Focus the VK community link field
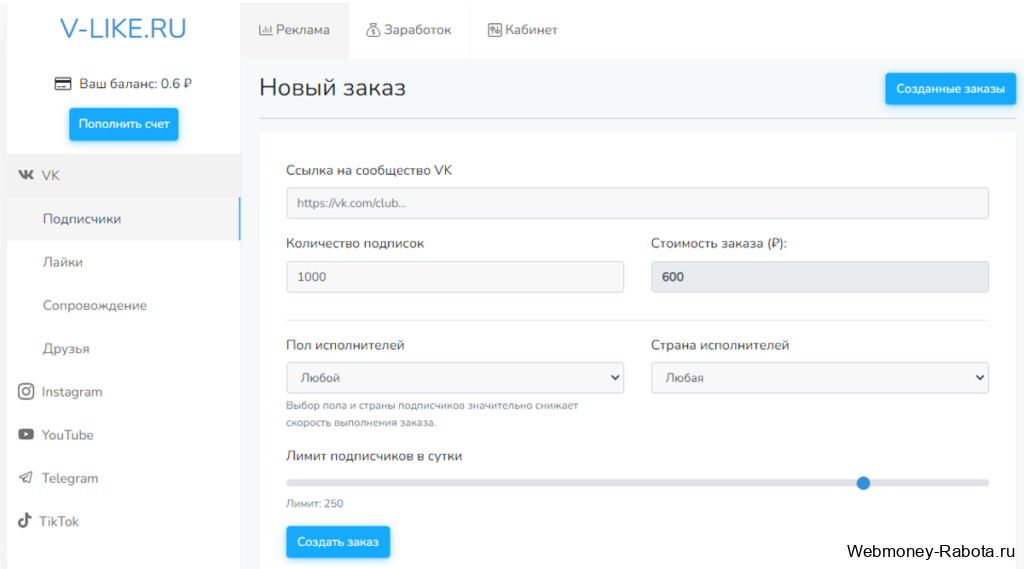This screenshot has width=1024, height=569. 637,203
